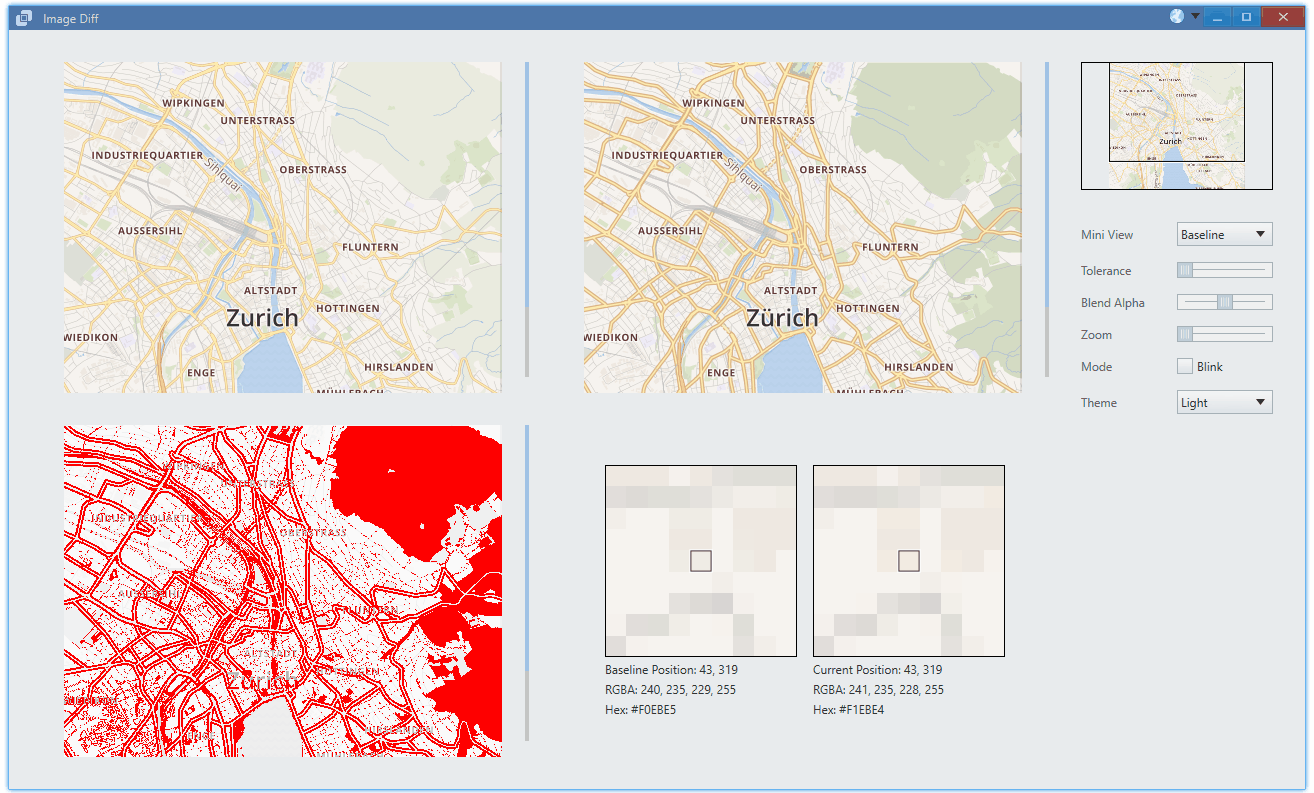
Task: Click the 'Blend Alpha' label
Action: click(x=1113, y=303)
